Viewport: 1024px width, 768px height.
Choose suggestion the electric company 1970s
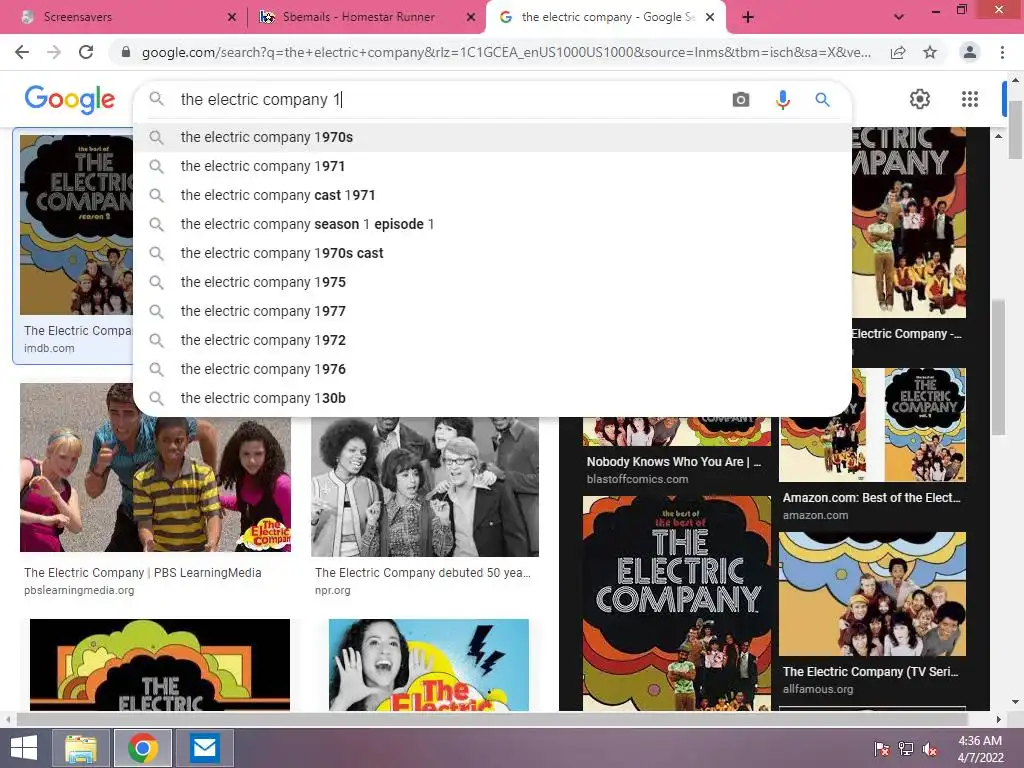(x=492, y=137)
